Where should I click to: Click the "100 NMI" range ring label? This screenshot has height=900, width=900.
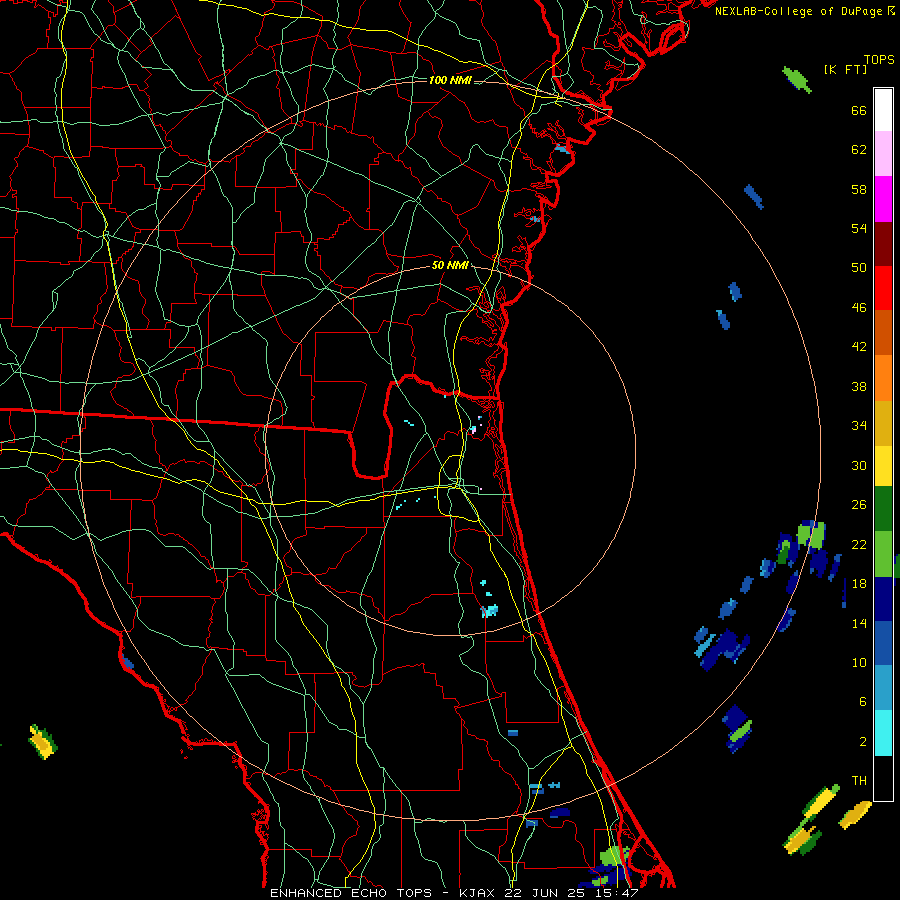[x=450, y=80]
